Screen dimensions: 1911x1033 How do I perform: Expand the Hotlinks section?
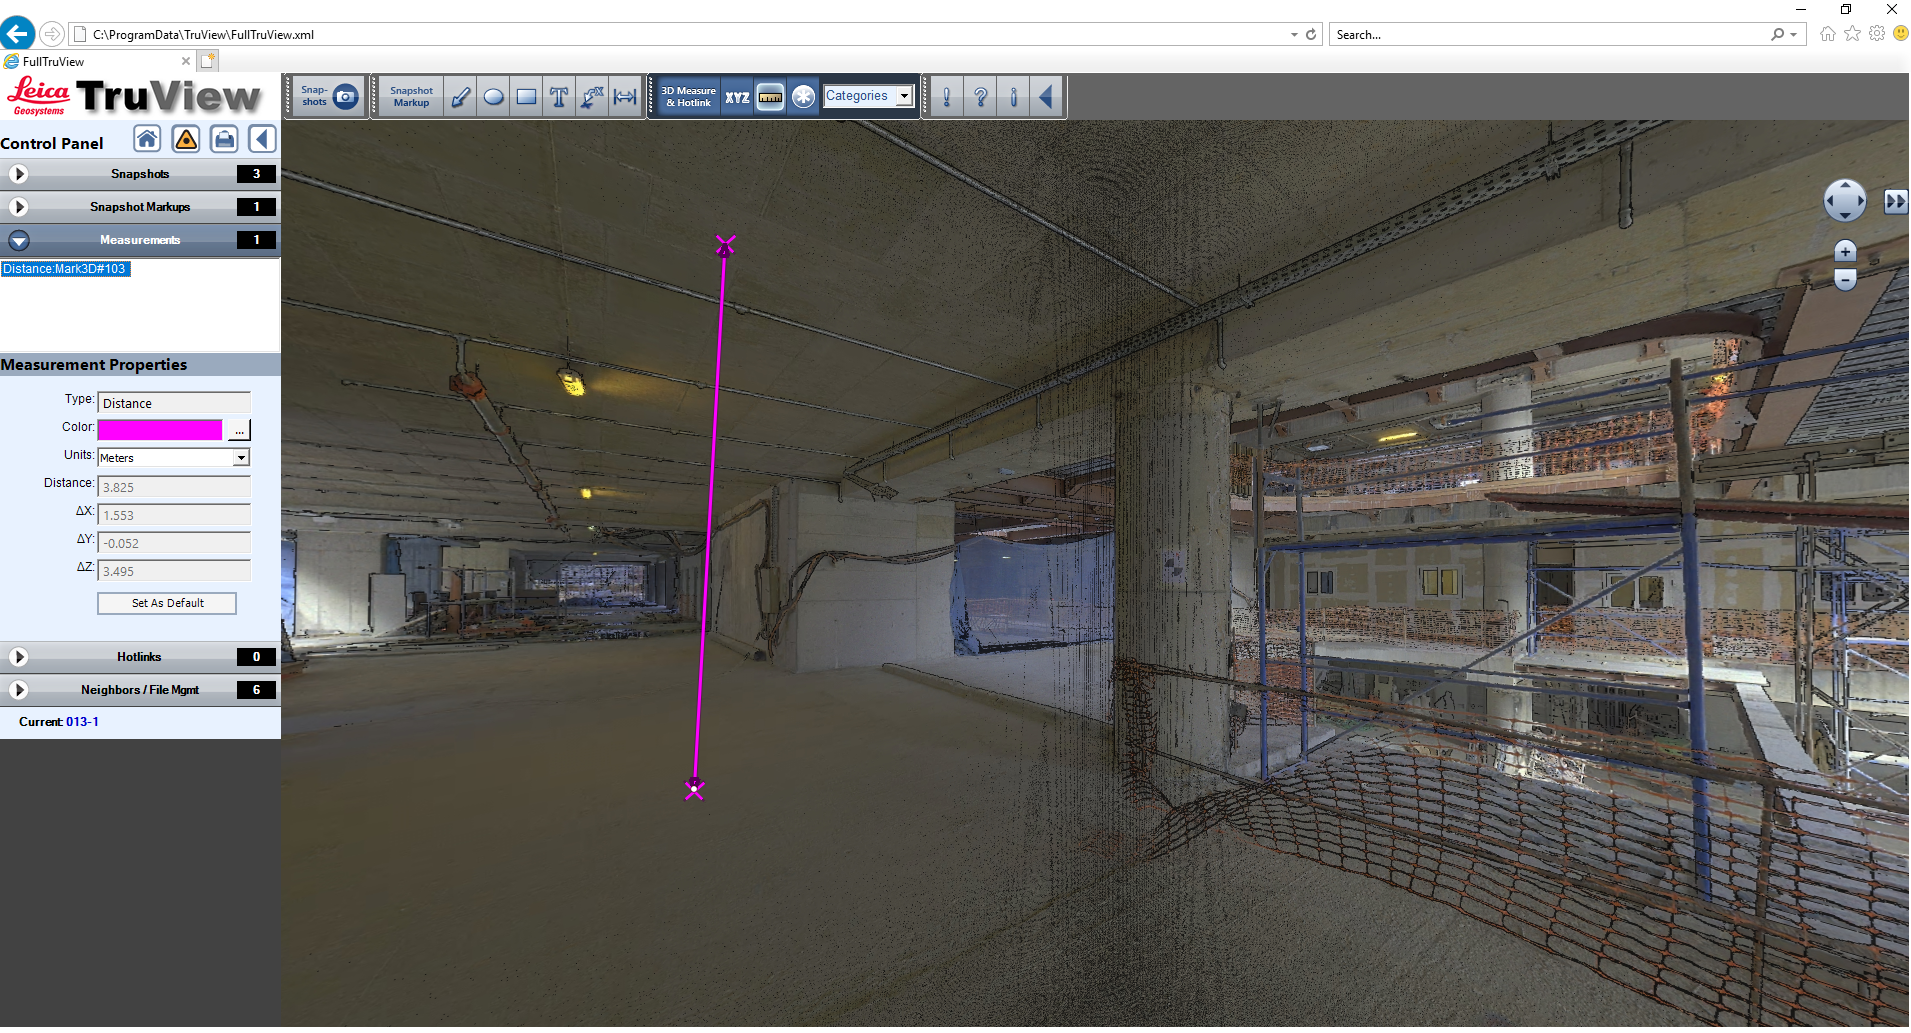[x=18, y=657]
